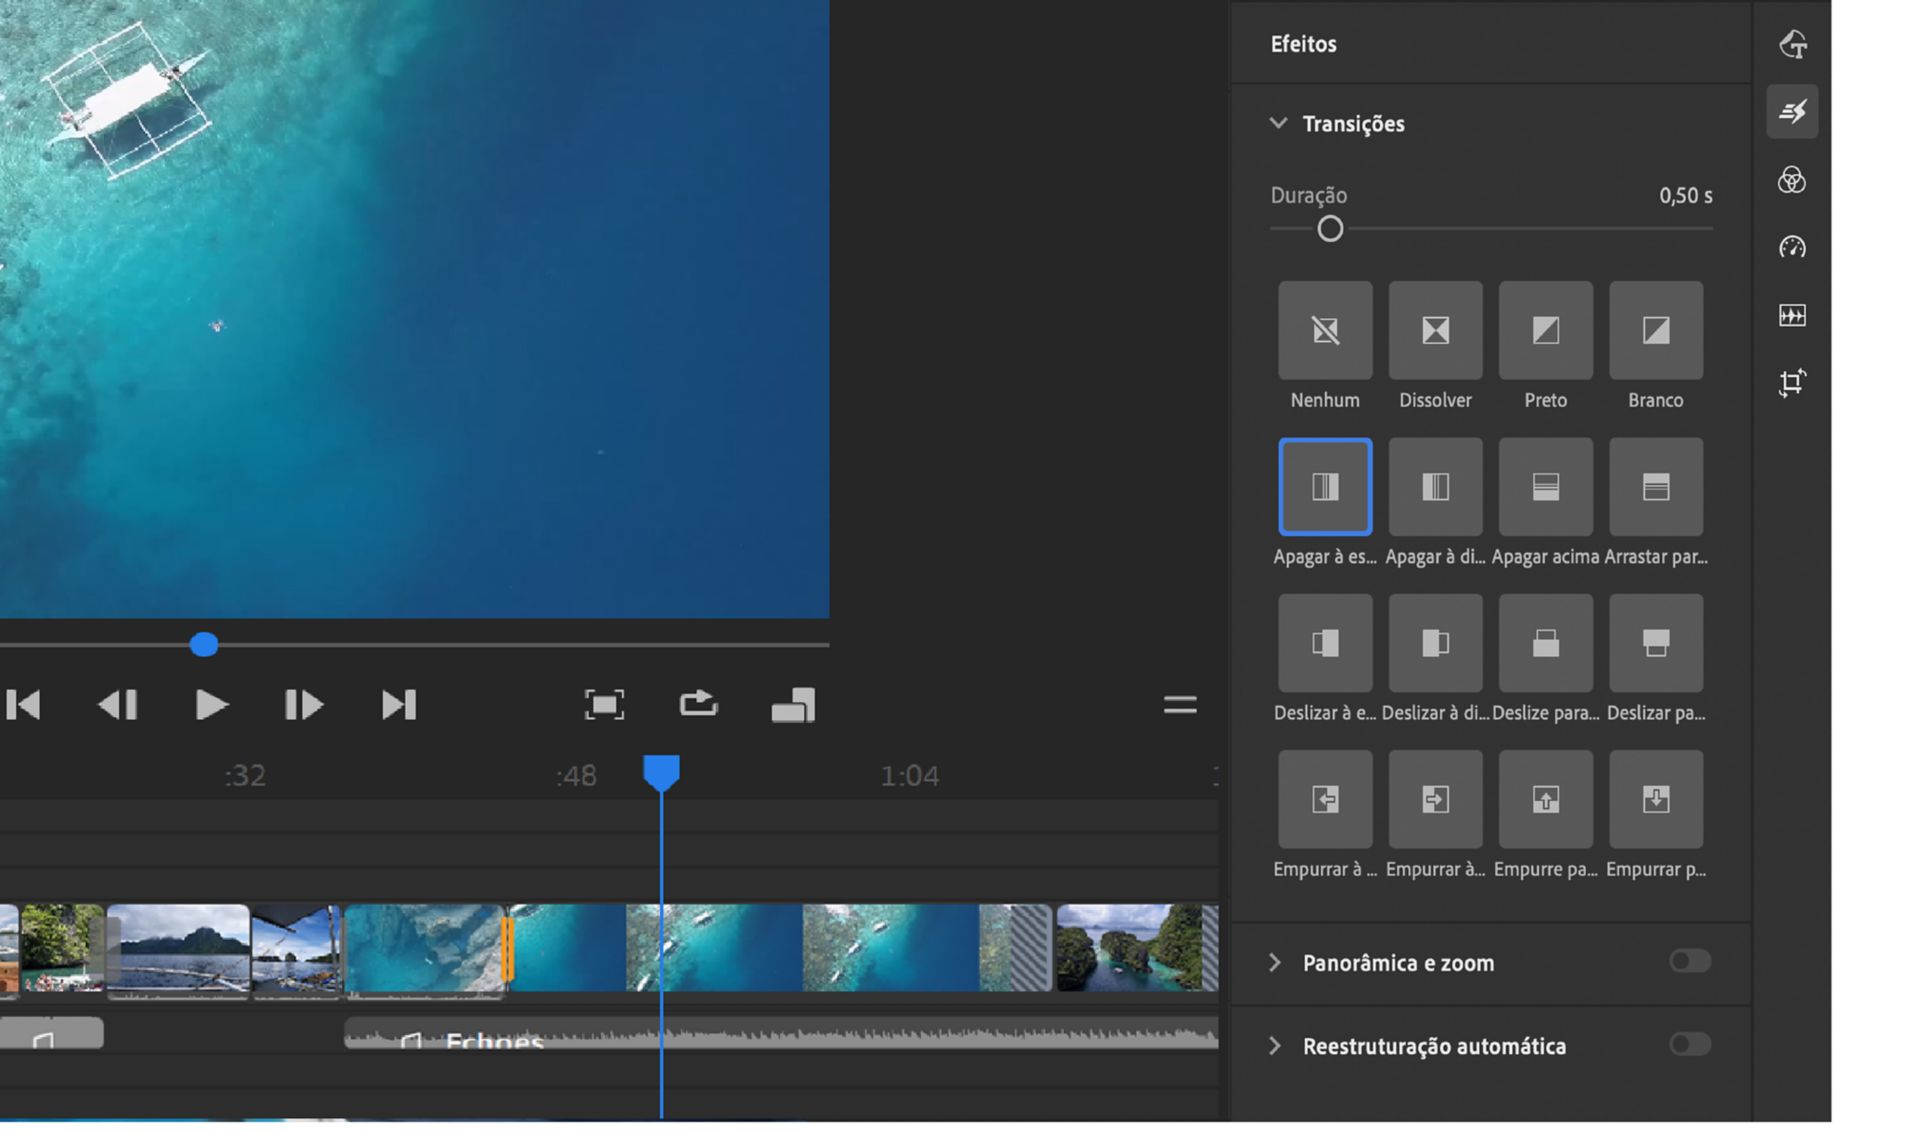
Task: Select Apagar acima wipe transition
Action: 1545,487
